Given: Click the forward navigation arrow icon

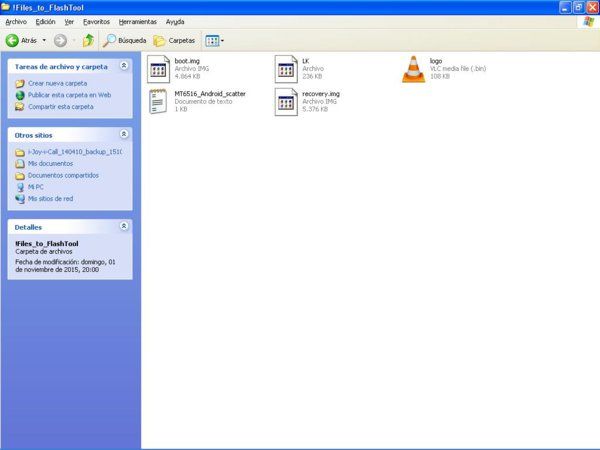Looking at the screenshot, I should point(60,40).
